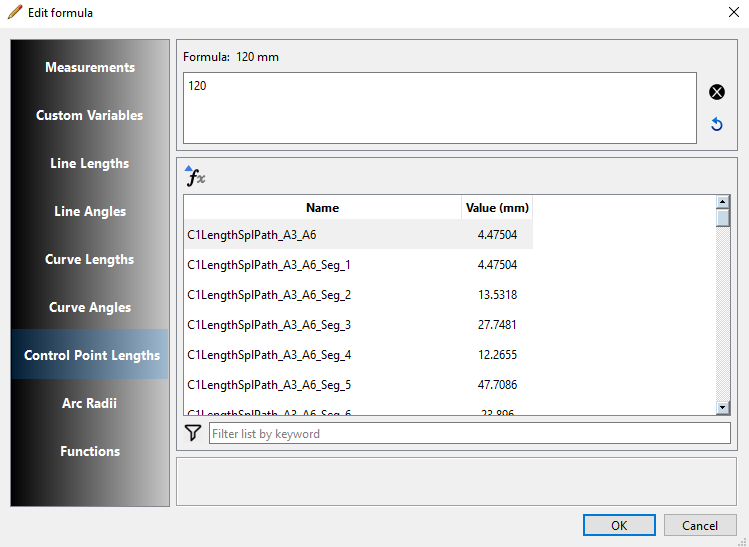The width and height of the screenshot is (749, 547).
Task: Click the clear formula X icon
Action: tap(716, 92)
